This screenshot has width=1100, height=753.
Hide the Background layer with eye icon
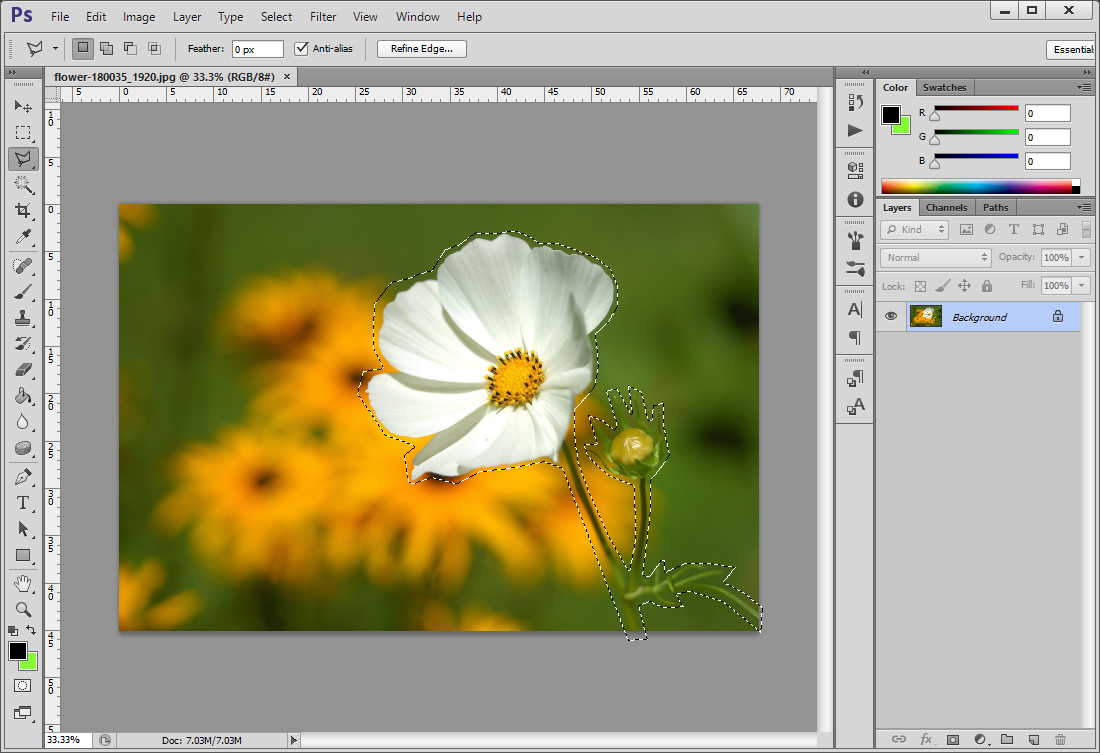(x=890, y=317)
